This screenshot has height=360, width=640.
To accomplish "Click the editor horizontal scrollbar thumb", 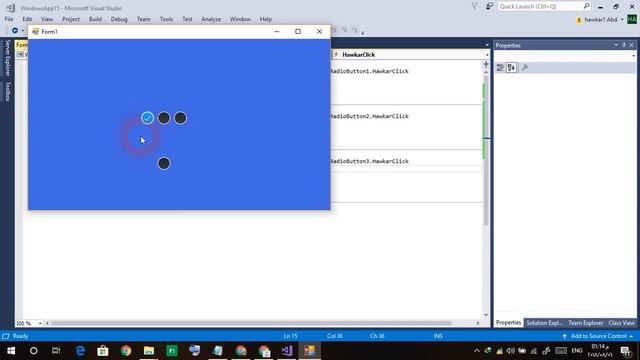I will [251, 323].
